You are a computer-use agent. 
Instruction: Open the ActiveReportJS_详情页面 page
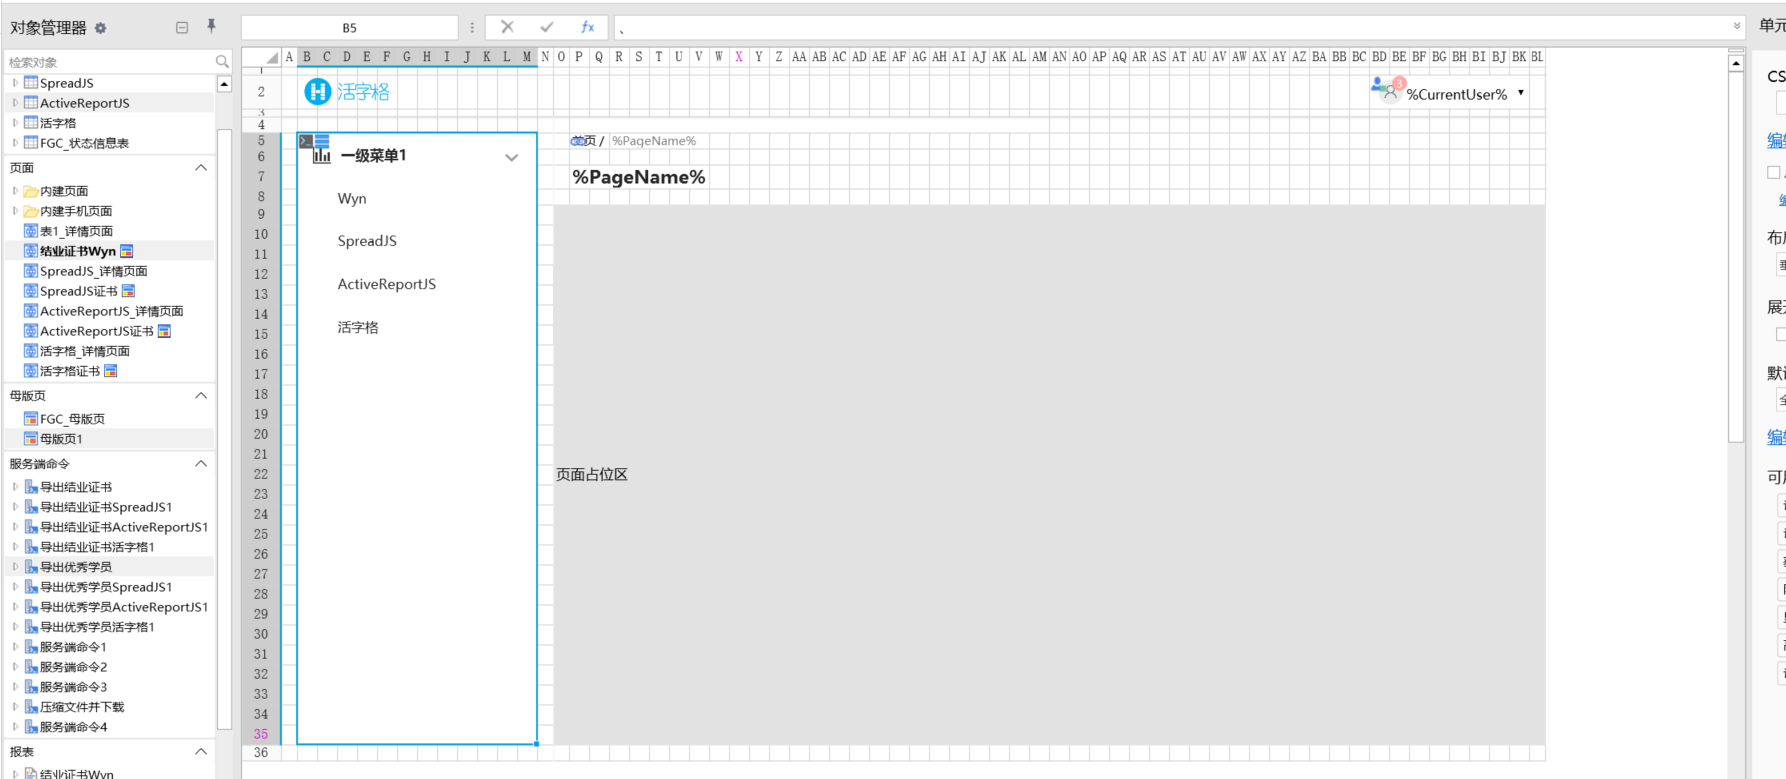point(112,311)
